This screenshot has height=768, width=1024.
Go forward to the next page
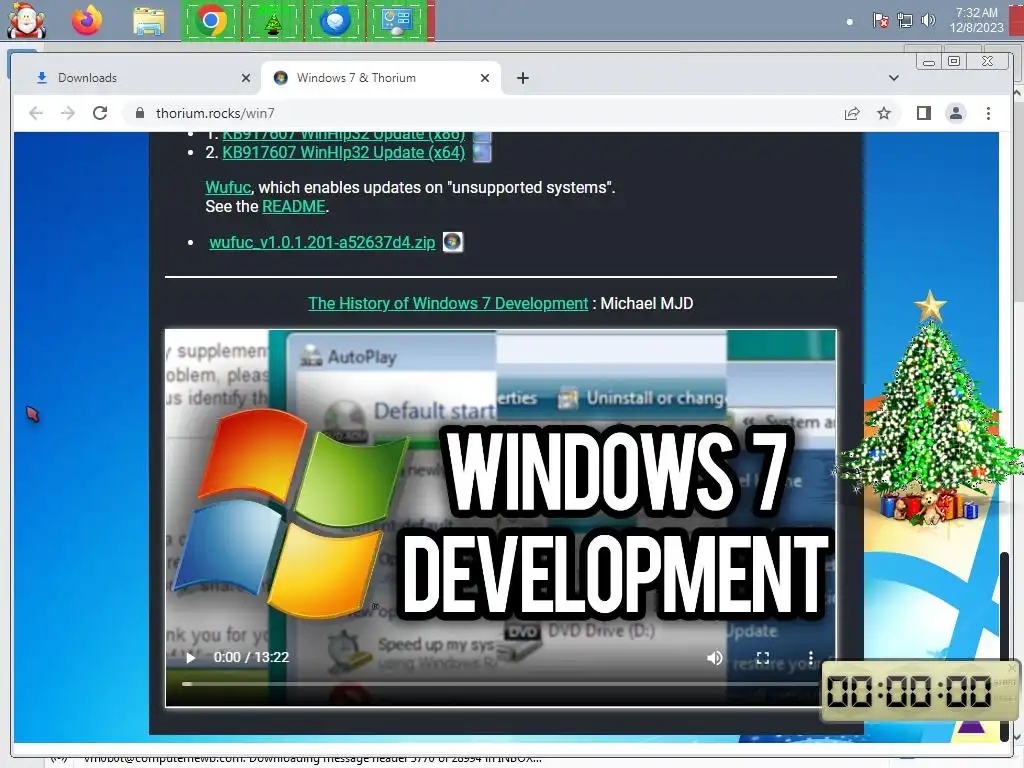click(68, 113)
